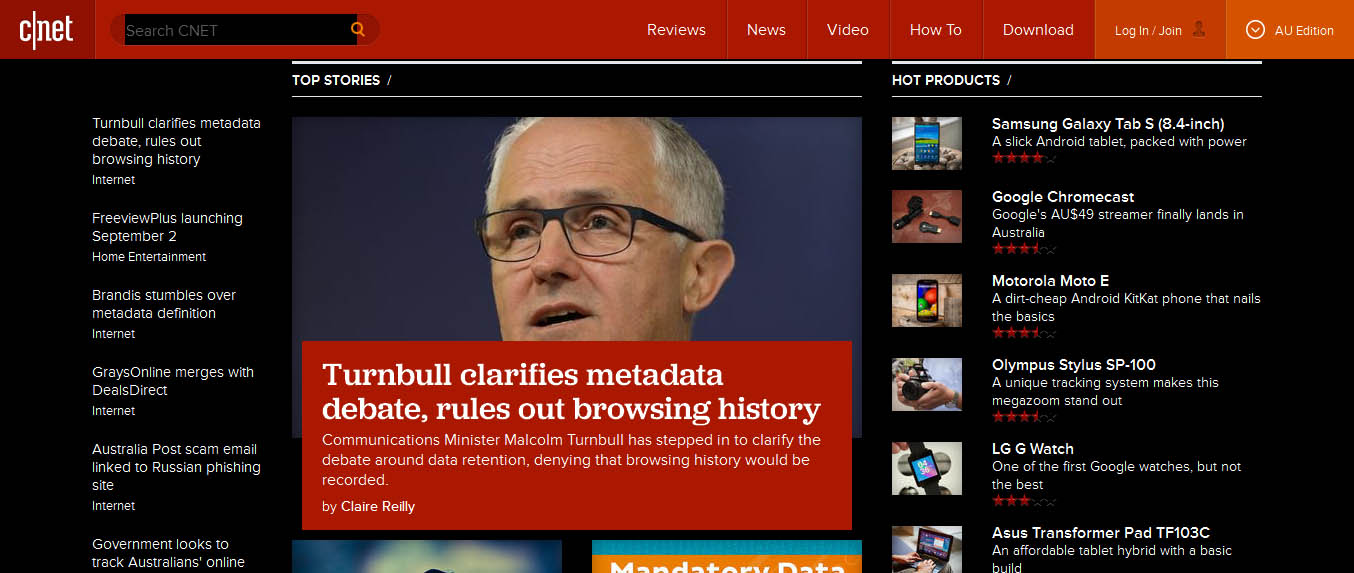Open the Download menu
1354x573 pixels.
[1038, 30]
